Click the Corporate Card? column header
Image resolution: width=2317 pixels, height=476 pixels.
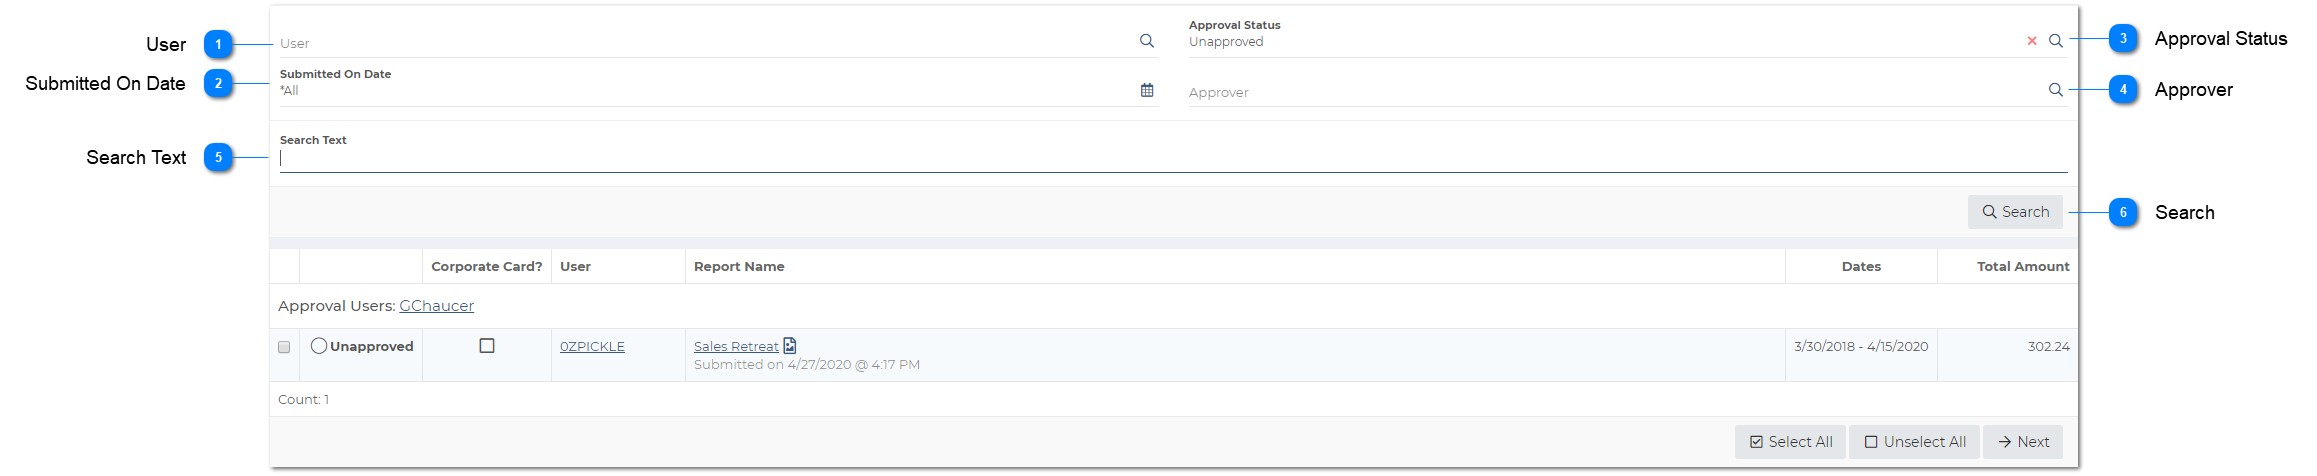coord(487,266)
